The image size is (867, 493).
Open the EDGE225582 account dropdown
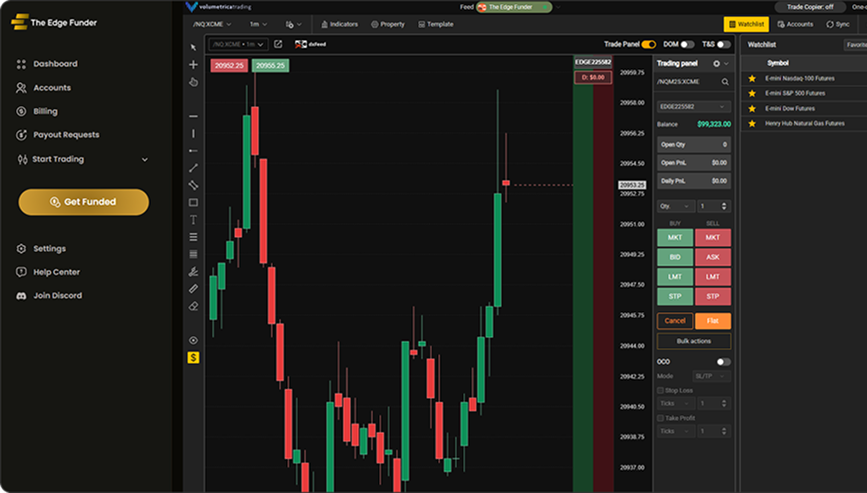(x=693, y=107)
